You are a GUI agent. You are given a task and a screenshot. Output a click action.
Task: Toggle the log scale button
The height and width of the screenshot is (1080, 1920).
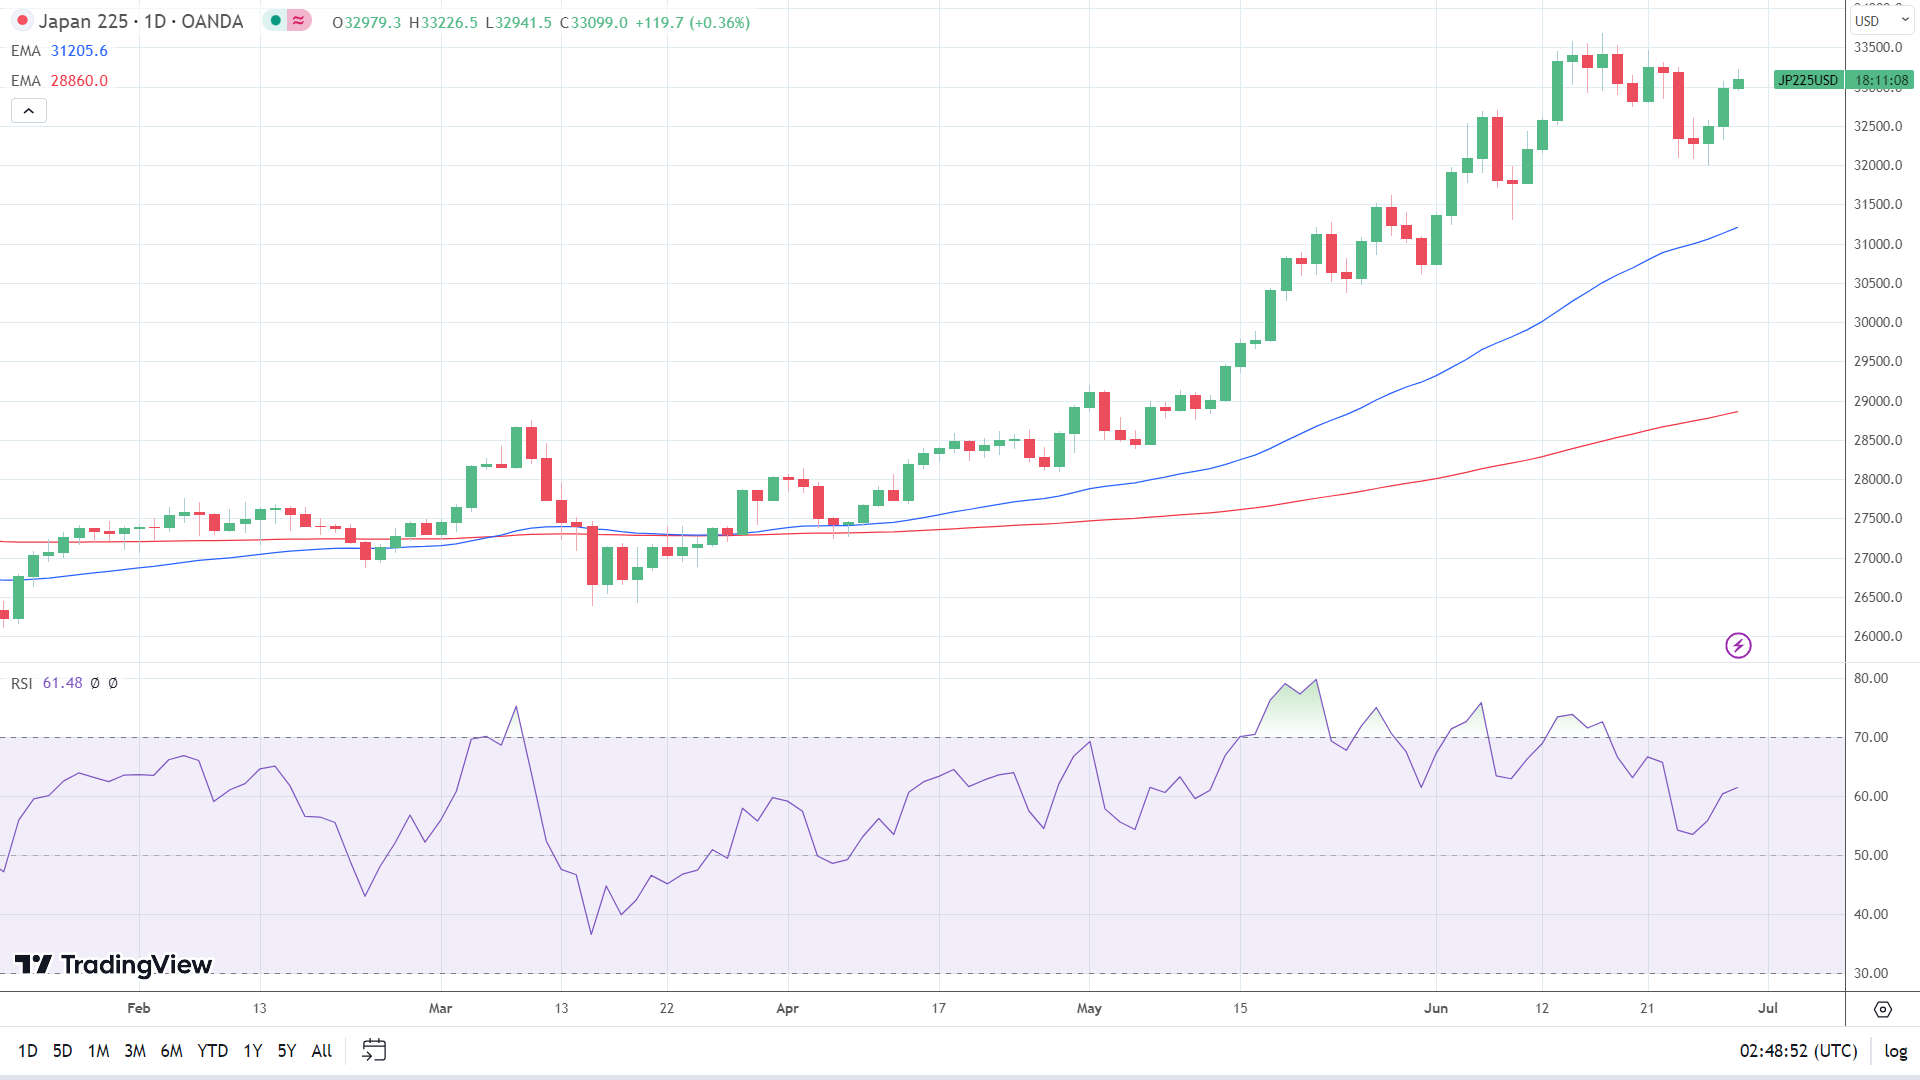(1896, 1051)
